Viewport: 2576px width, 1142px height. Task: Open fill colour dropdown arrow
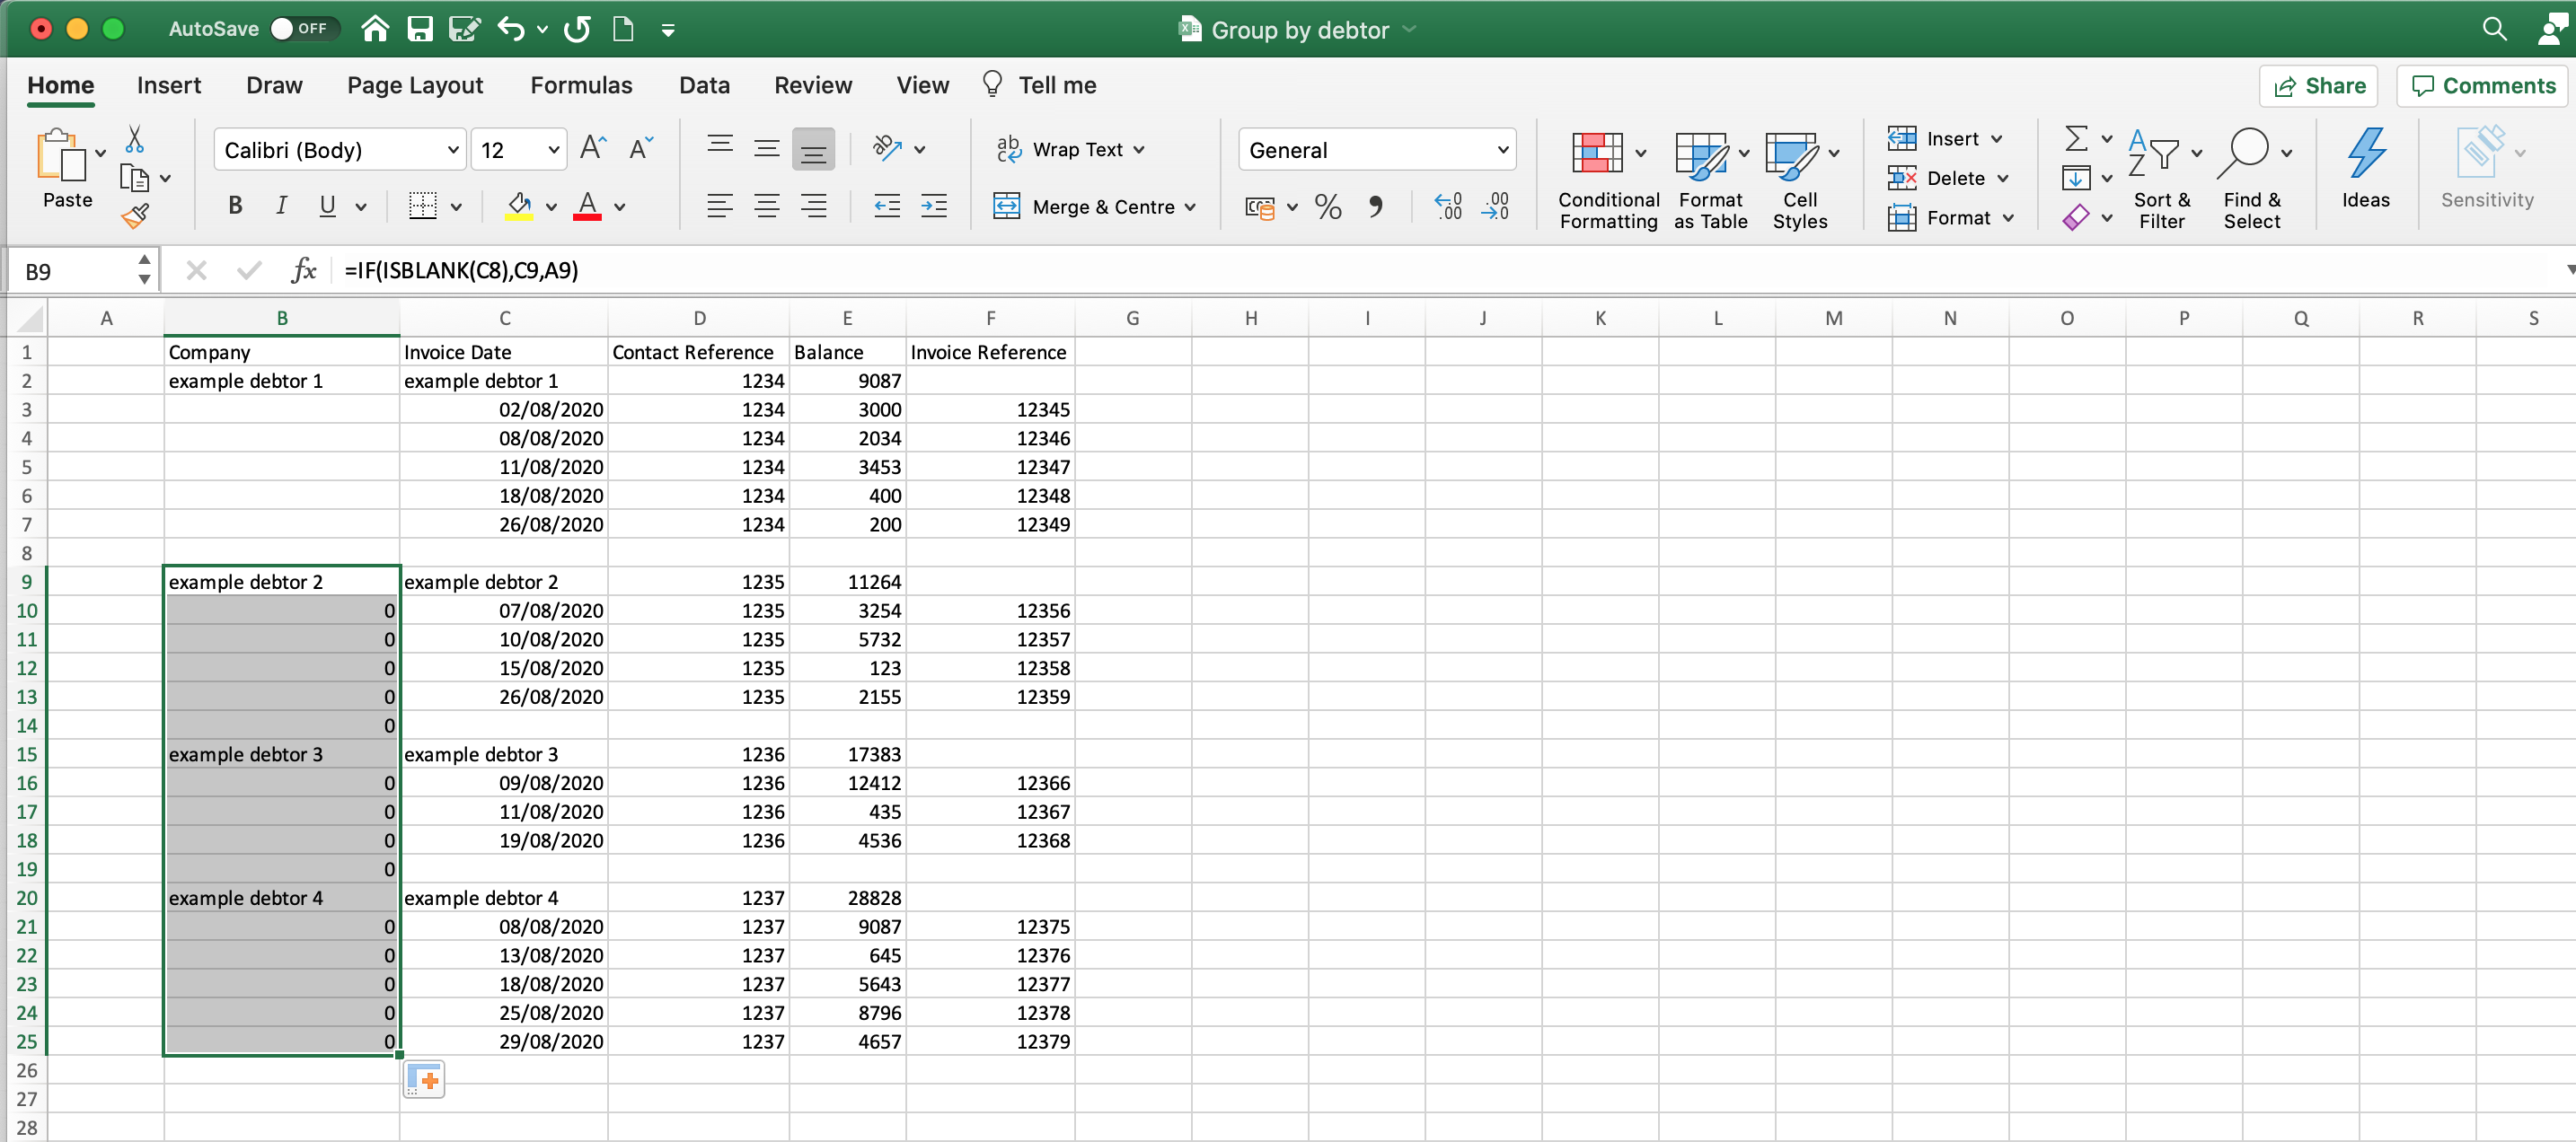[551, 207]
